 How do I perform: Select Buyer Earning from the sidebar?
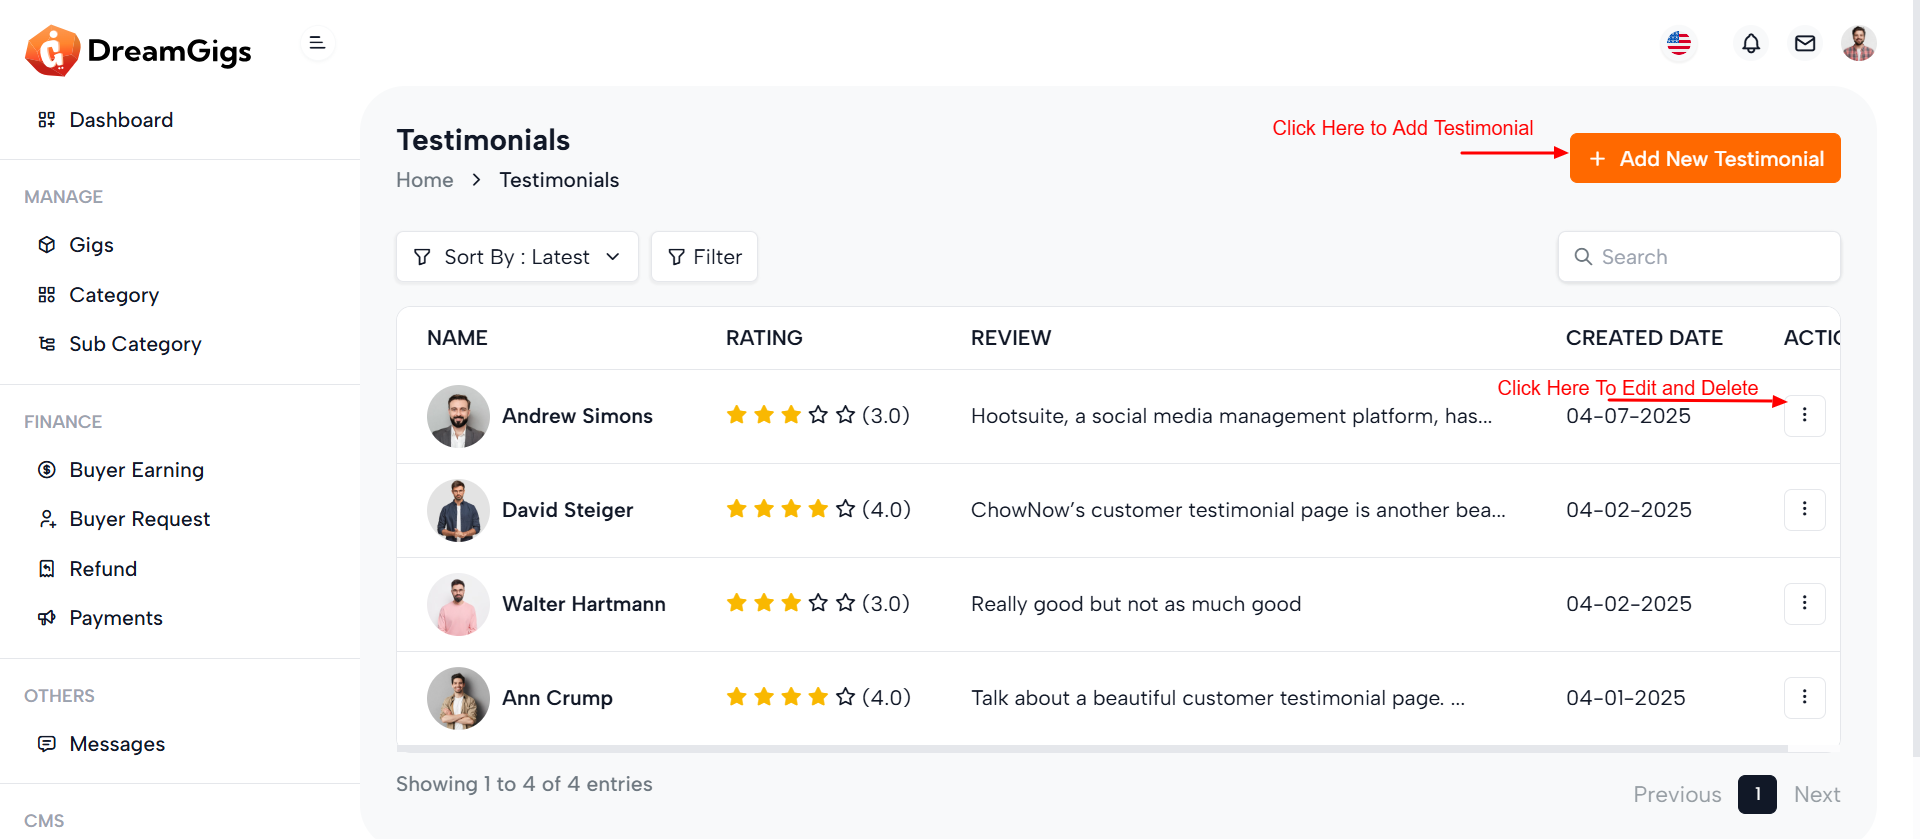(136, 470)
